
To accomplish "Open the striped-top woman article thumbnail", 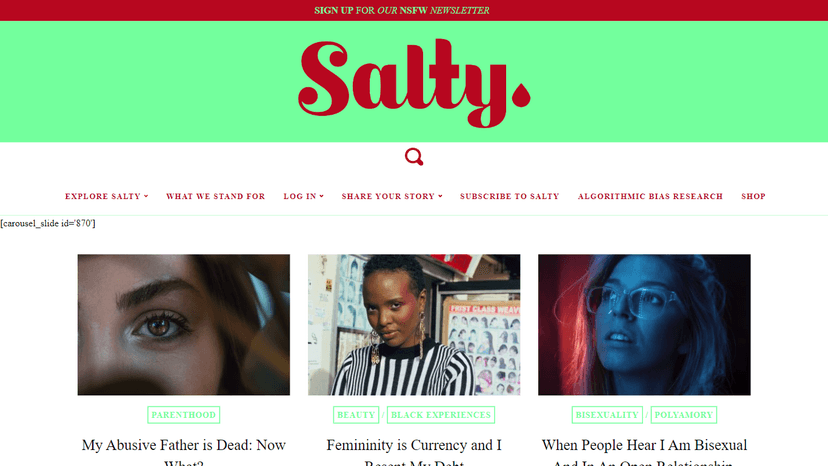I will click(414, 324).
